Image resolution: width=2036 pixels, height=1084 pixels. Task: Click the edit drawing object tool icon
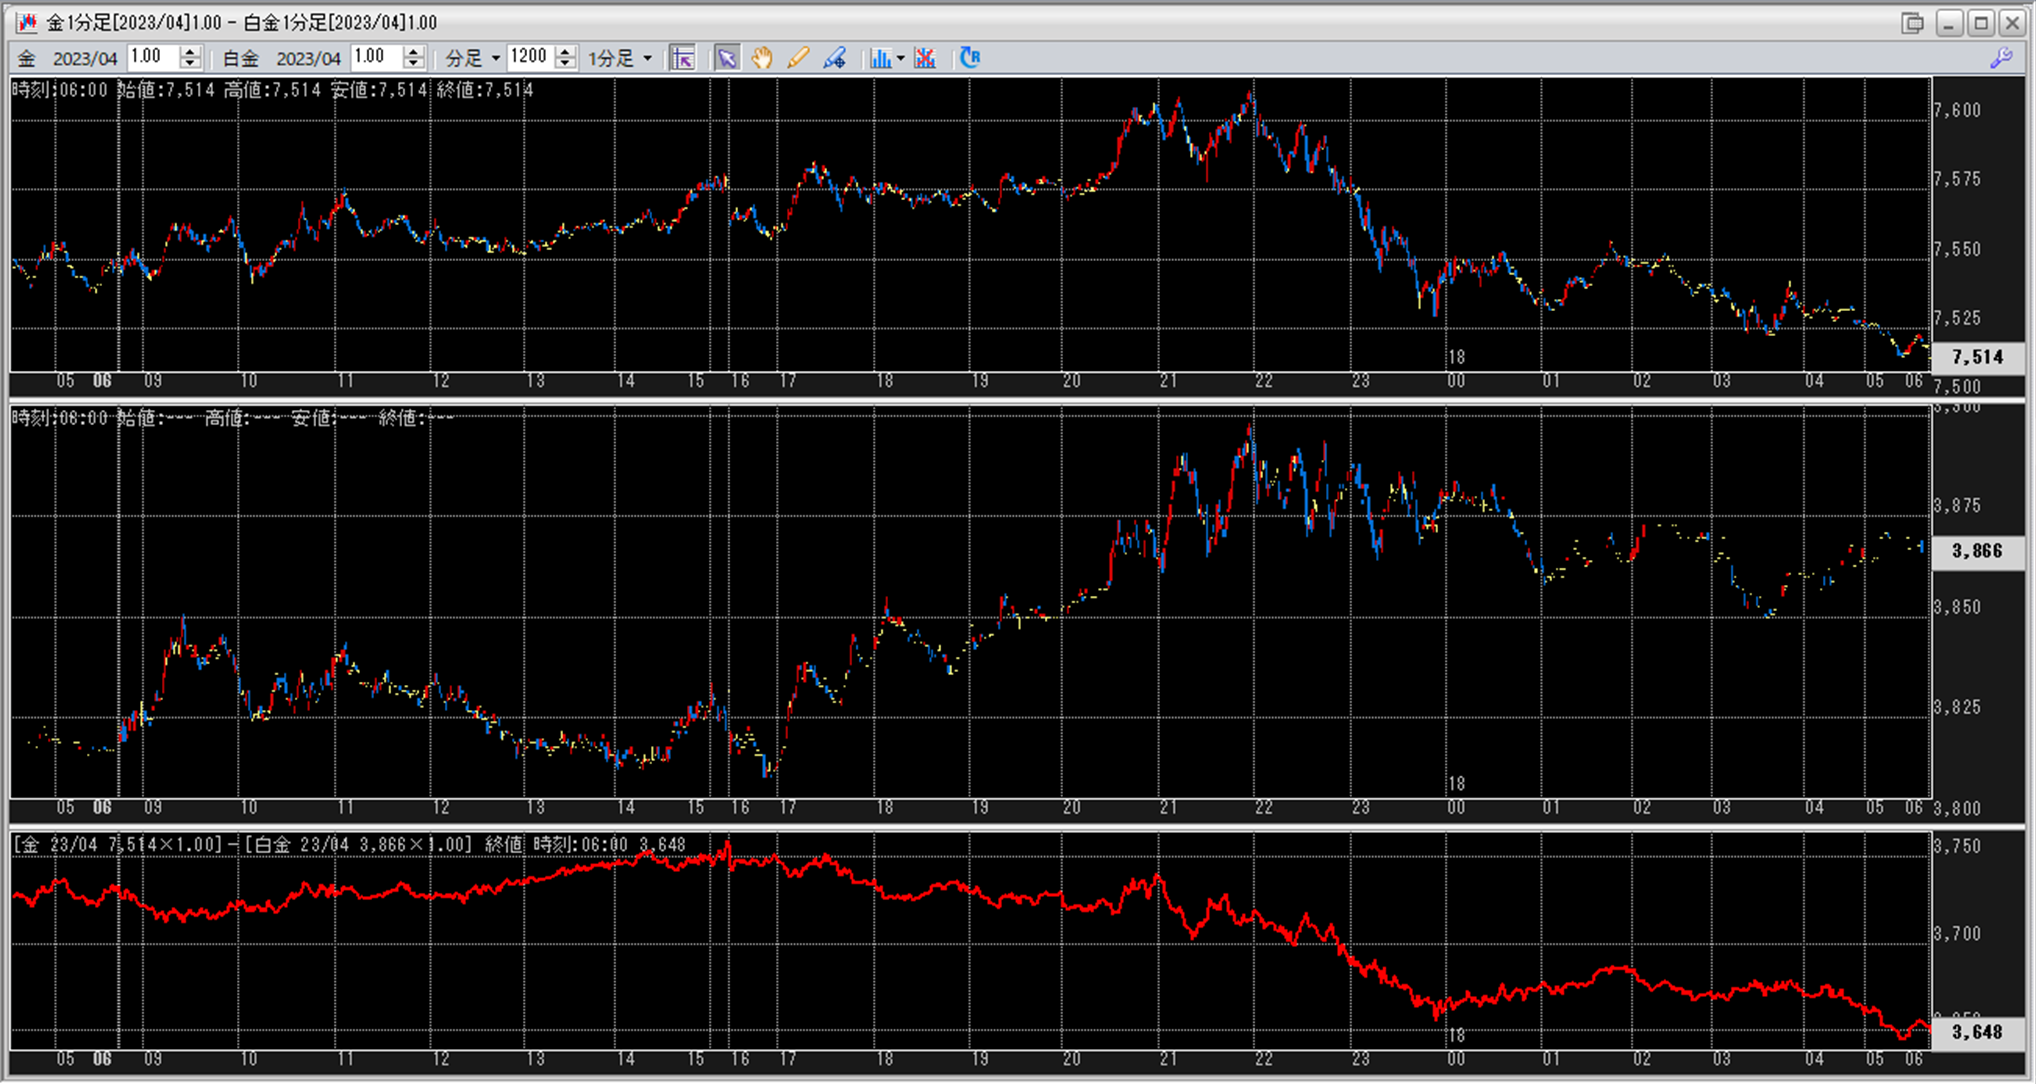click(x=834, y=58)
